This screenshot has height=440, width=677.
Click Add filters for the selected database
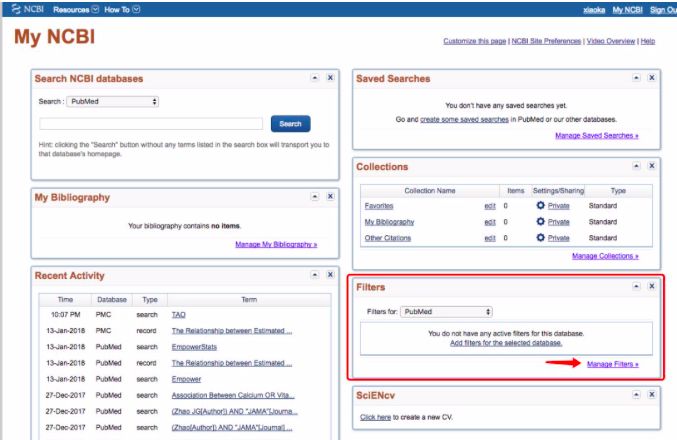(506, 343)
